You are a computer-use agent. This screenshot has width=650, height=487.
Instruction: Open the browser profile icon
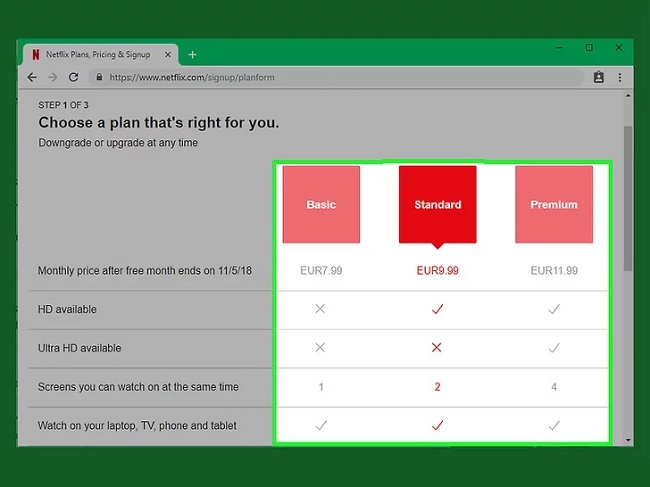(x=598, y=77)
